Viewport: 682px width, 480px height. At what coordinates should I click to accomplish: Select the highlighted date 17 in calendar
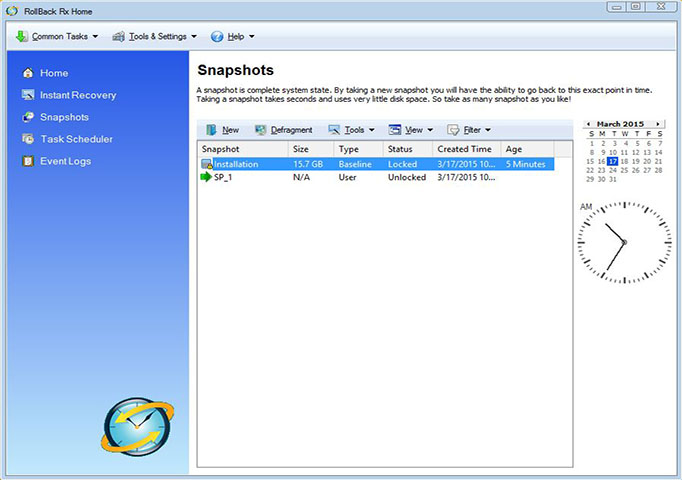(x=613, y=161)
